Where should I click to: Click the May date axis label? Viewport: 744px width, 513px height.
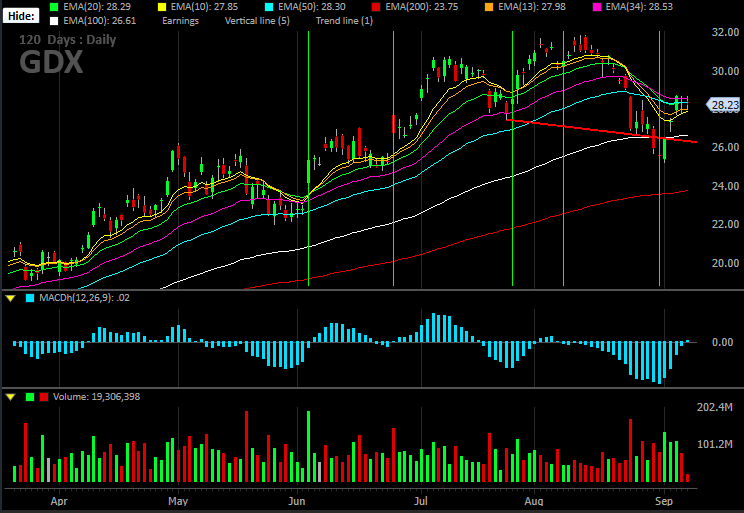click(x=178, y=501)
